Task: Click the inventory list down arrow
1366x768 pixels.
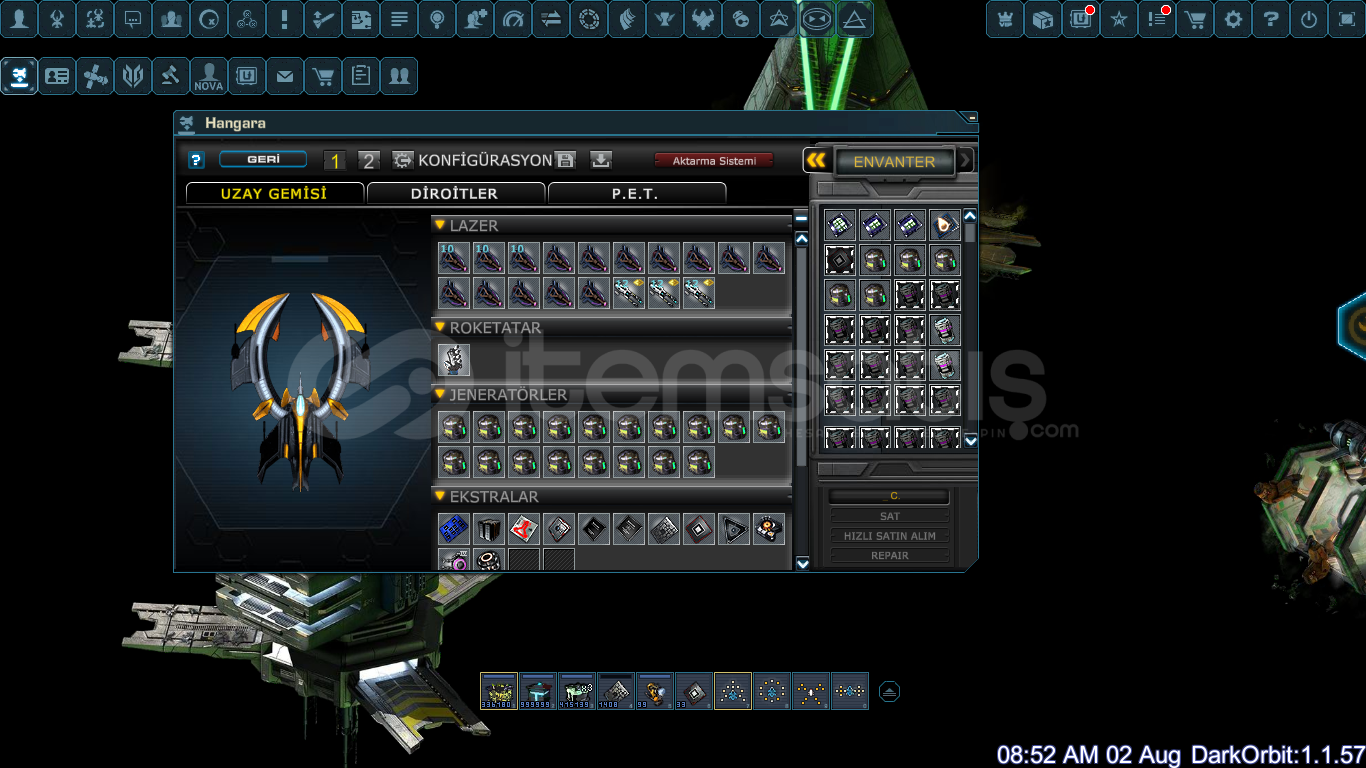Action: (x=970, y=440)
